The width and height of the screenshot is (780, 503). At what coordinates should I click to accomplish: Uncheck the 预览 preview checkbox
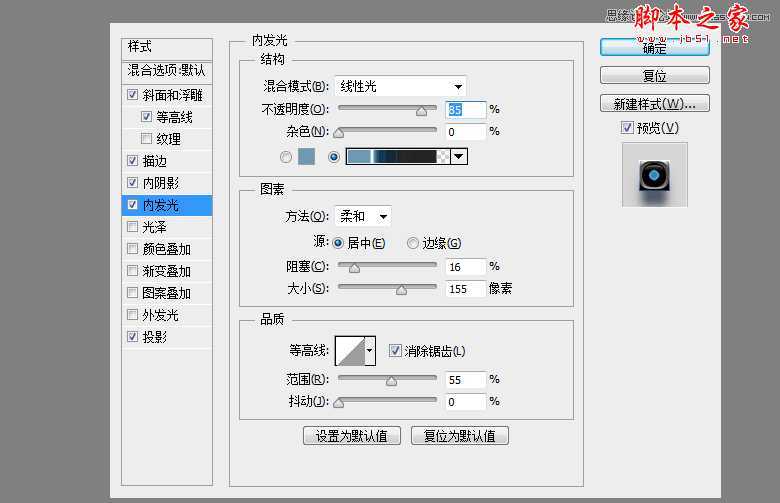pos(626,128)
